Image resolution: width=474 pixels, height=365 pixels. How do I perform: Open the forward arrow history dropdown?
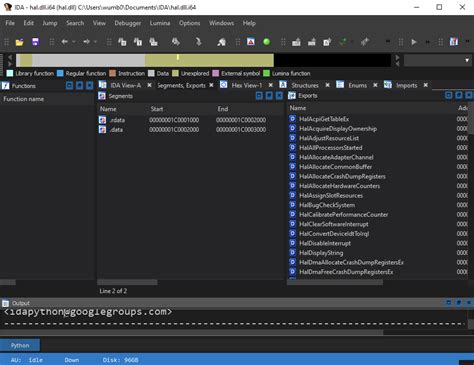pos(95,42)
